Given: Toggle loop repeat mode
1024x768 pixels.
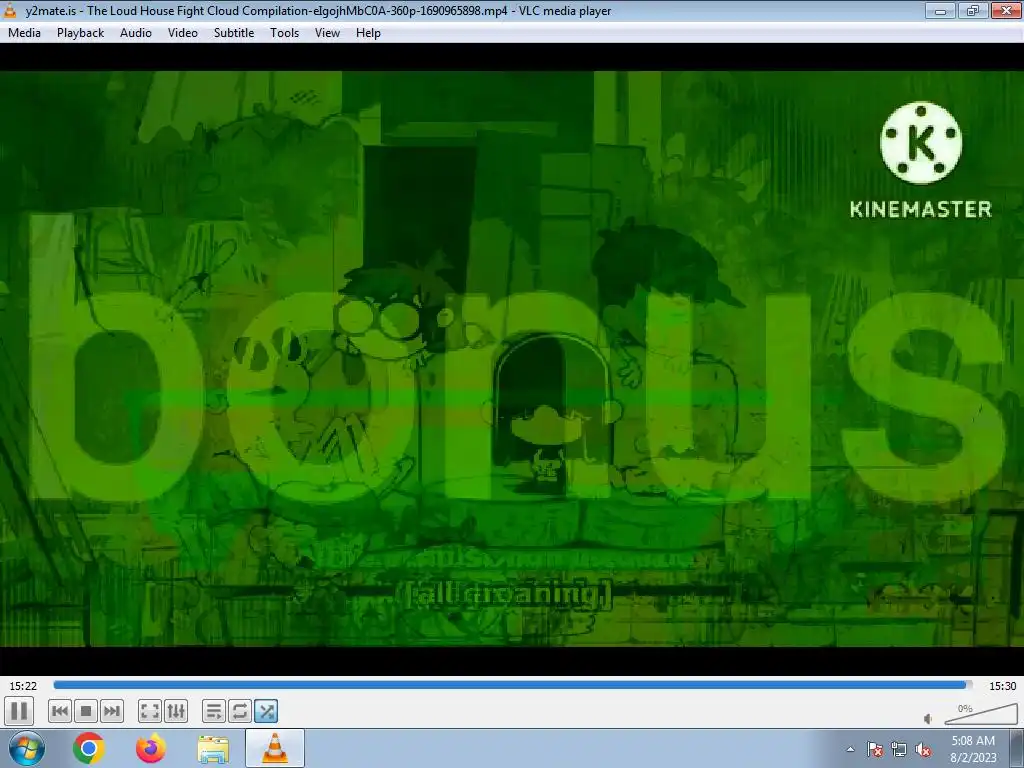Looking at the screenshot, I should (240, 711).
